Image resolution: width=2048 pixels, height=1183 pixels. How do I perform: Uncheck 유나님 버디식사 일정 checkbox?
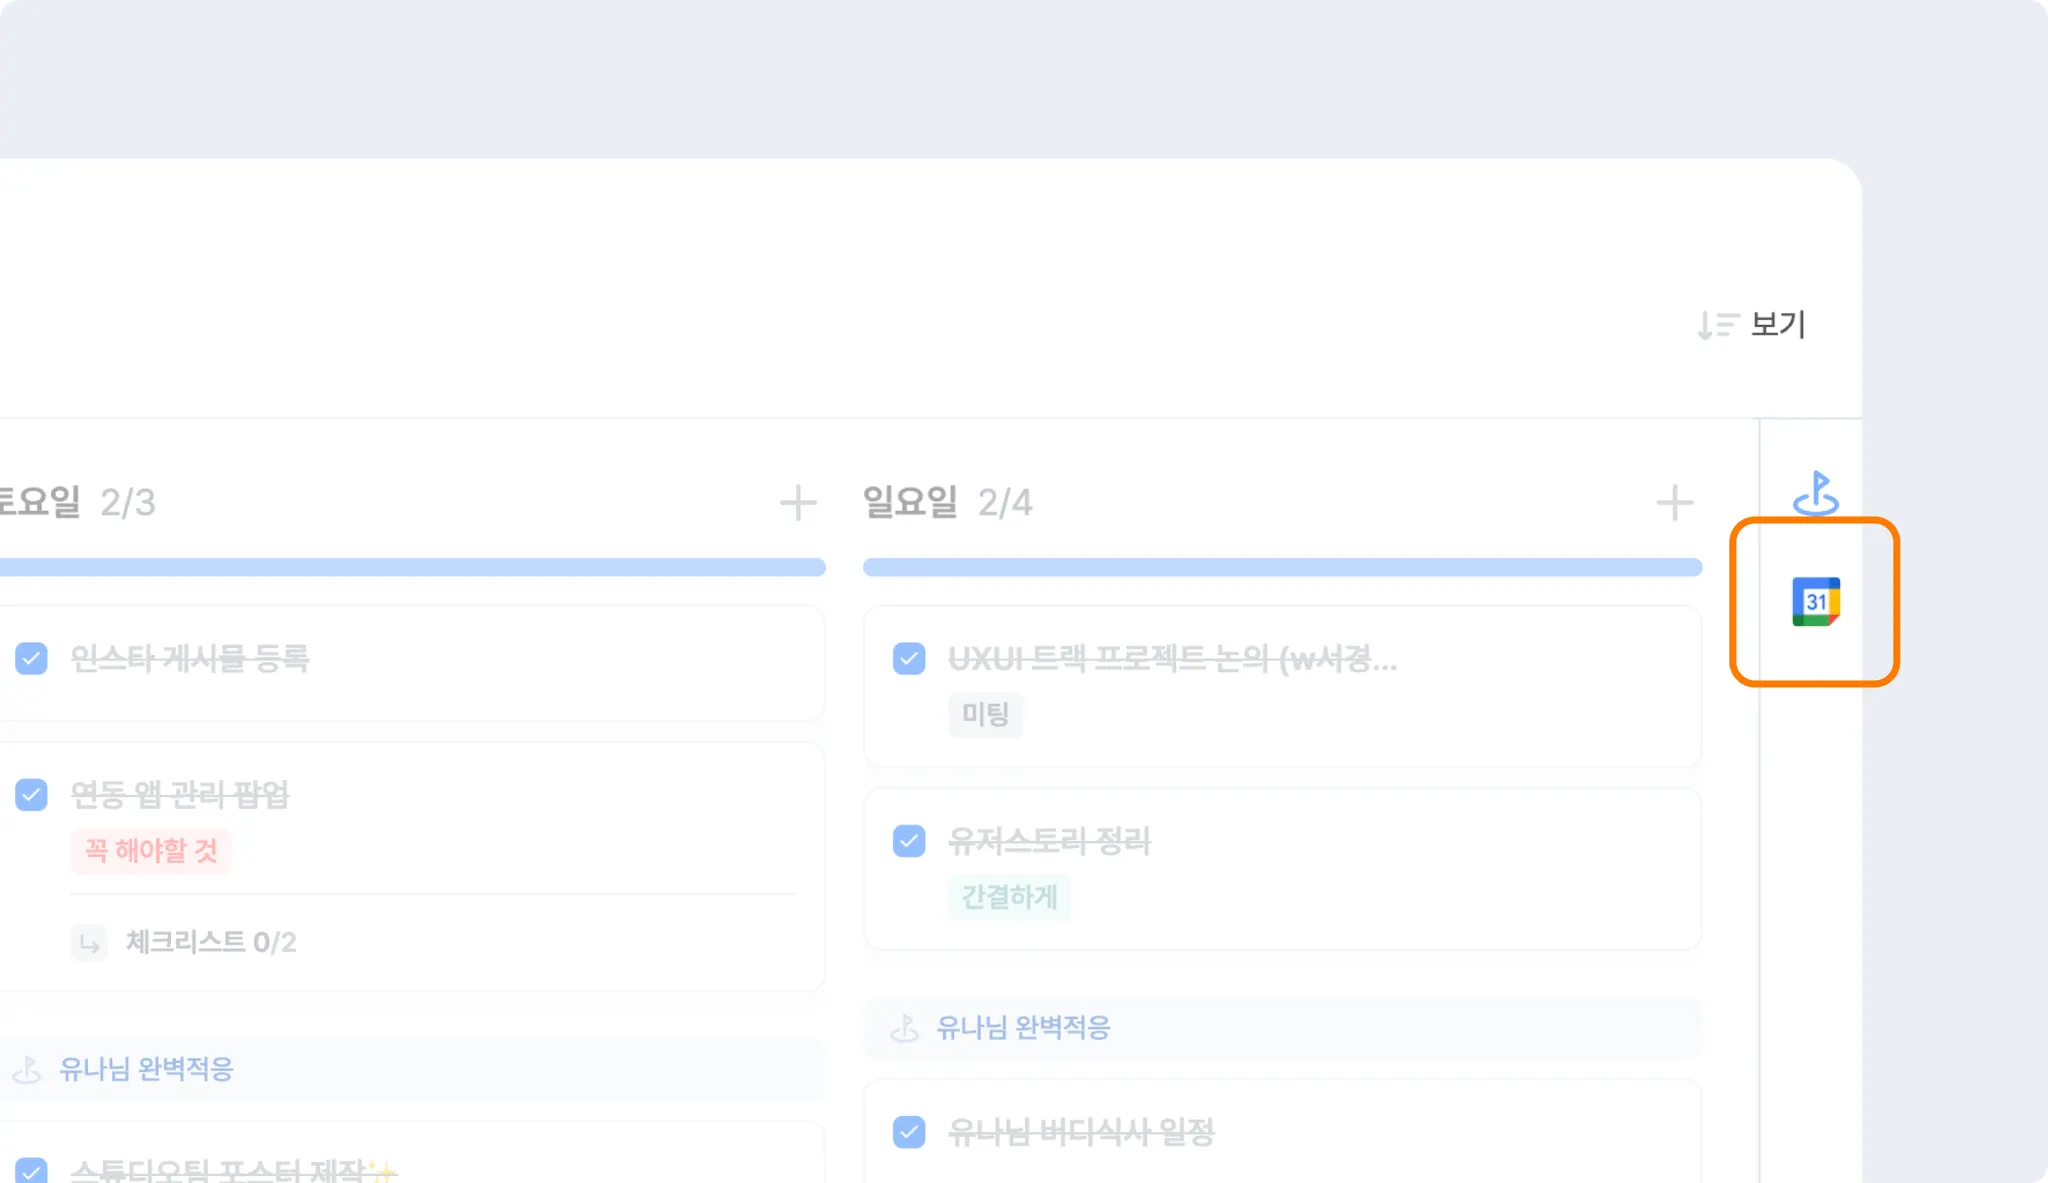pyautogui.click(x=909, y=1132)
